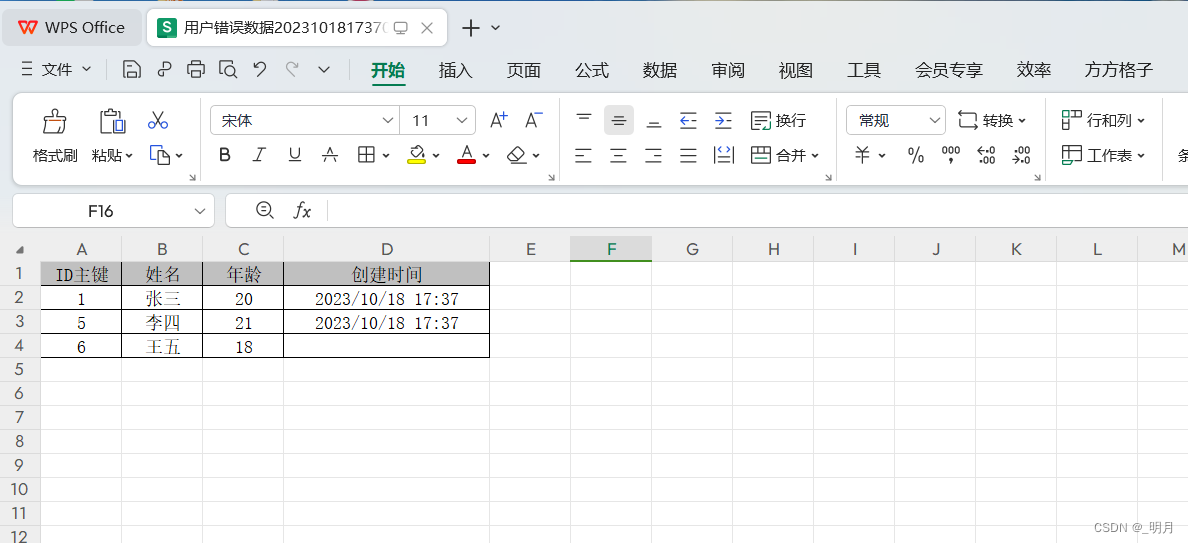Decrease decimal places
The width and height of the screenshot is (1188, 543).
[x=1021, y=155]
